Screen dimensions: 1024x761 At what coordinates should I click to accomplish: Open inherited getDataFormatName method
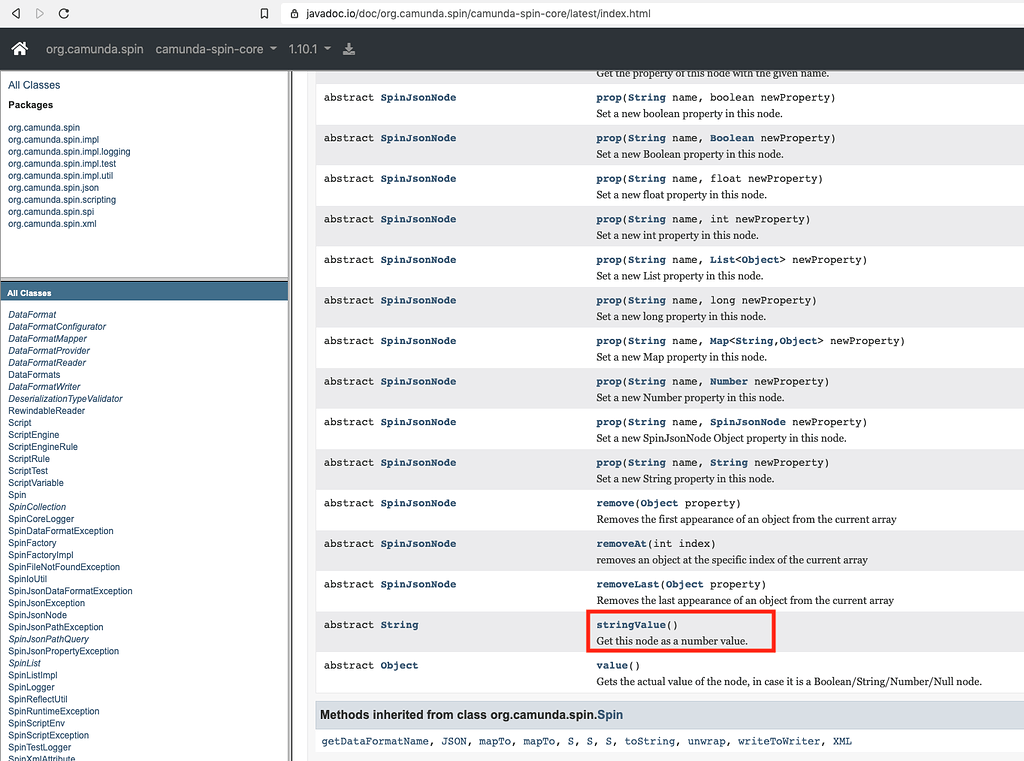coord(375,741)
